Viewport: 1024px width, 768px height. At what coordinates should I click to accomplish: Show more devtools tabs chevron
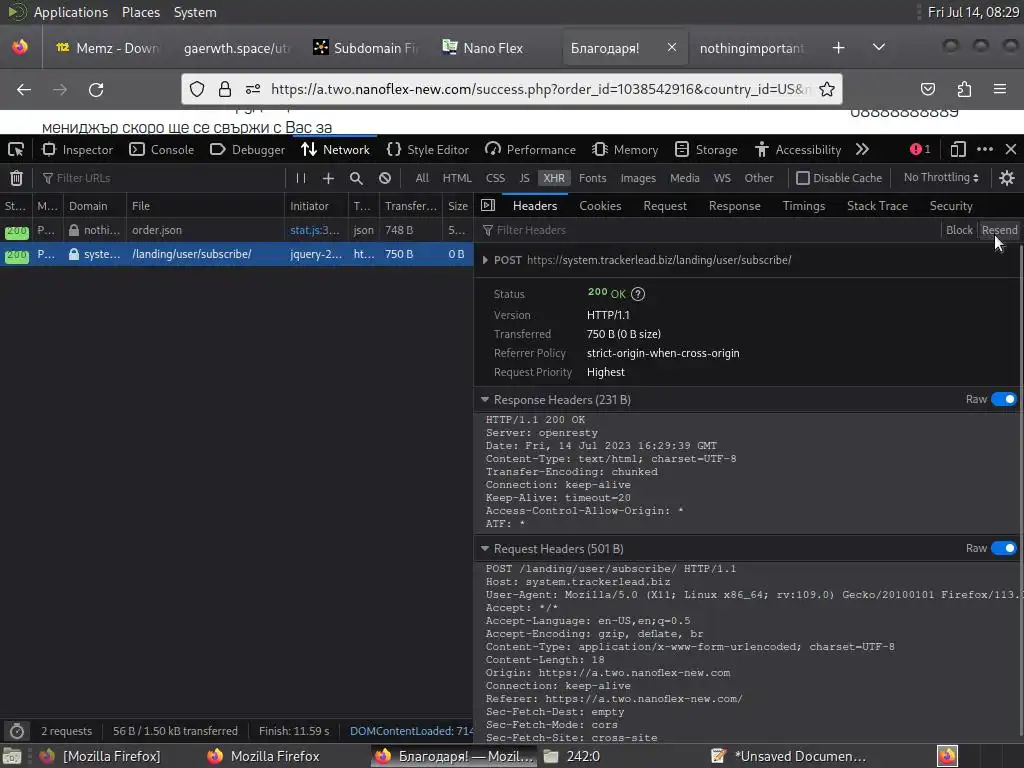862,150
